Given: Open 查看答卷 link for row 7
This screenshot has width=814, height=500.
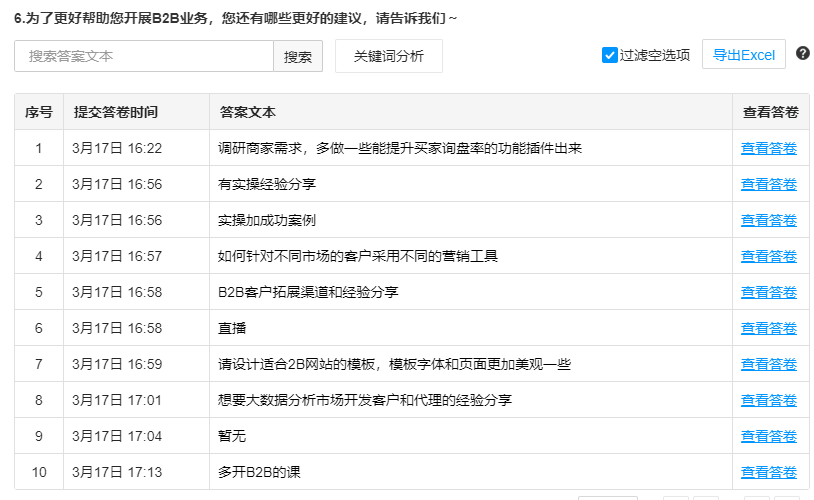Looking at the screenshot, I should point(769,364).
